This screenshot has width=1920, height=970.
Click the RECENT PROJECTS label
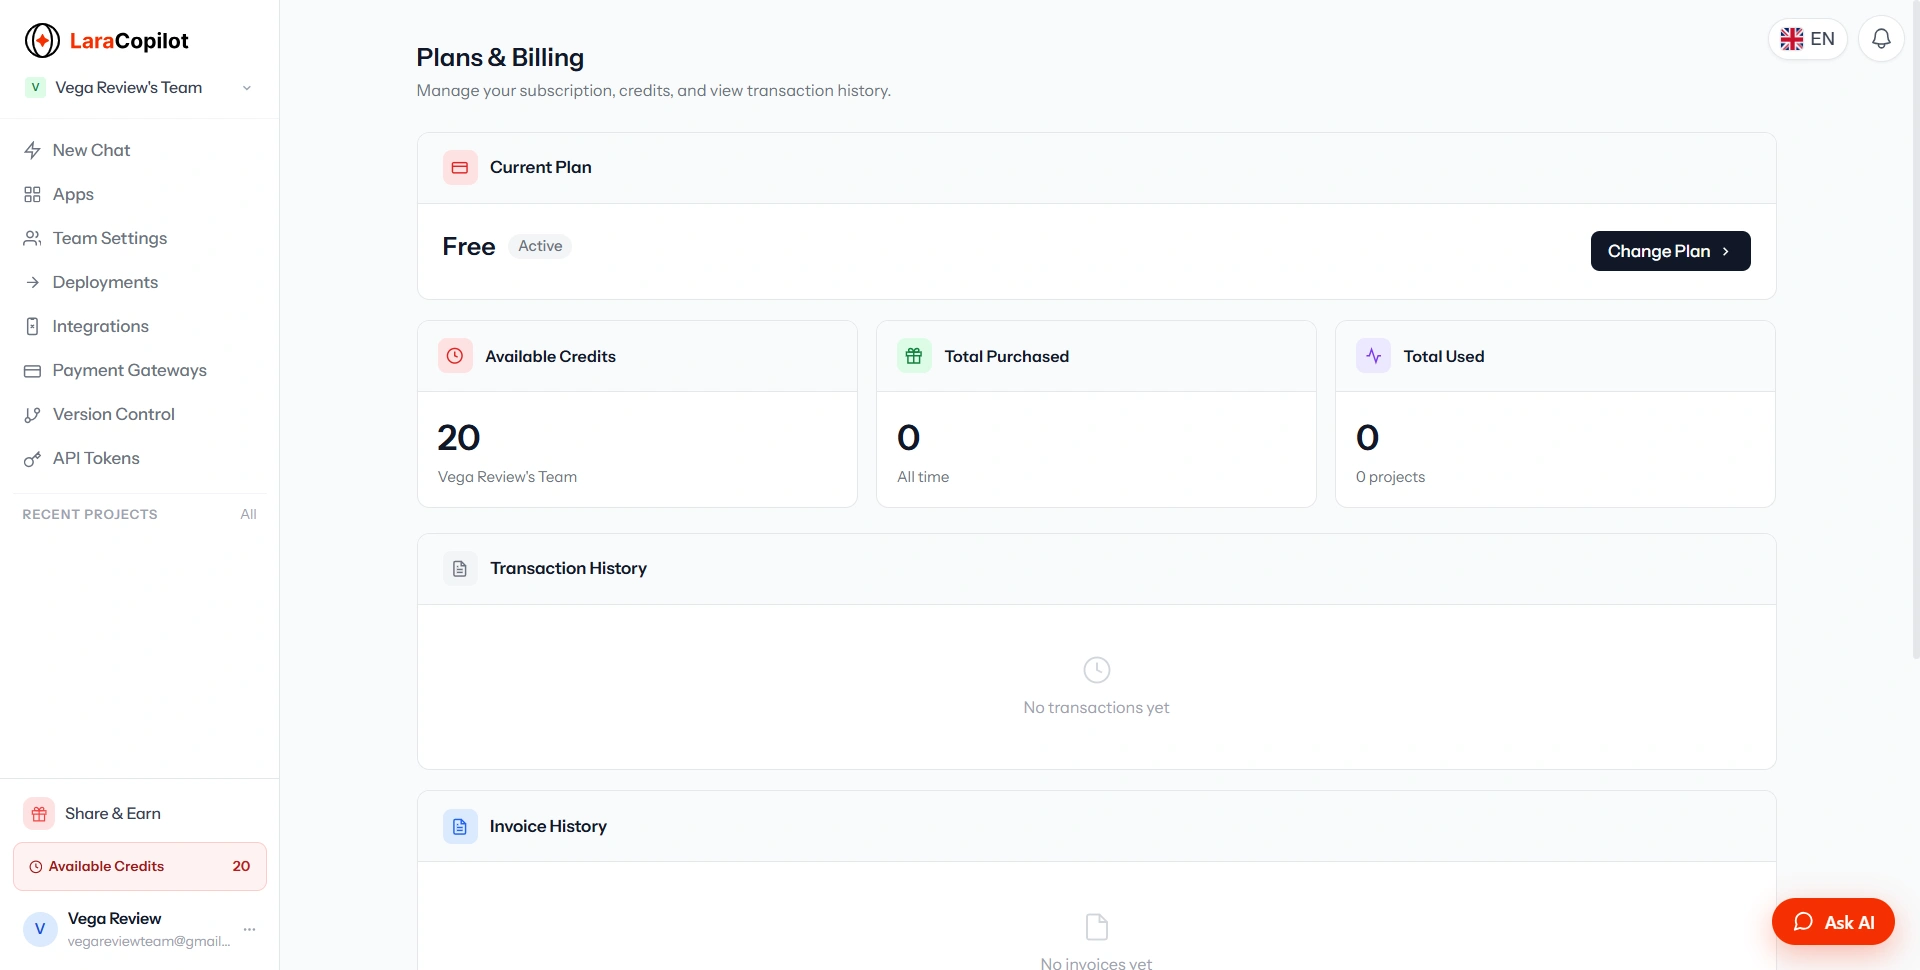pyautogui.click(x=90, y=514)
